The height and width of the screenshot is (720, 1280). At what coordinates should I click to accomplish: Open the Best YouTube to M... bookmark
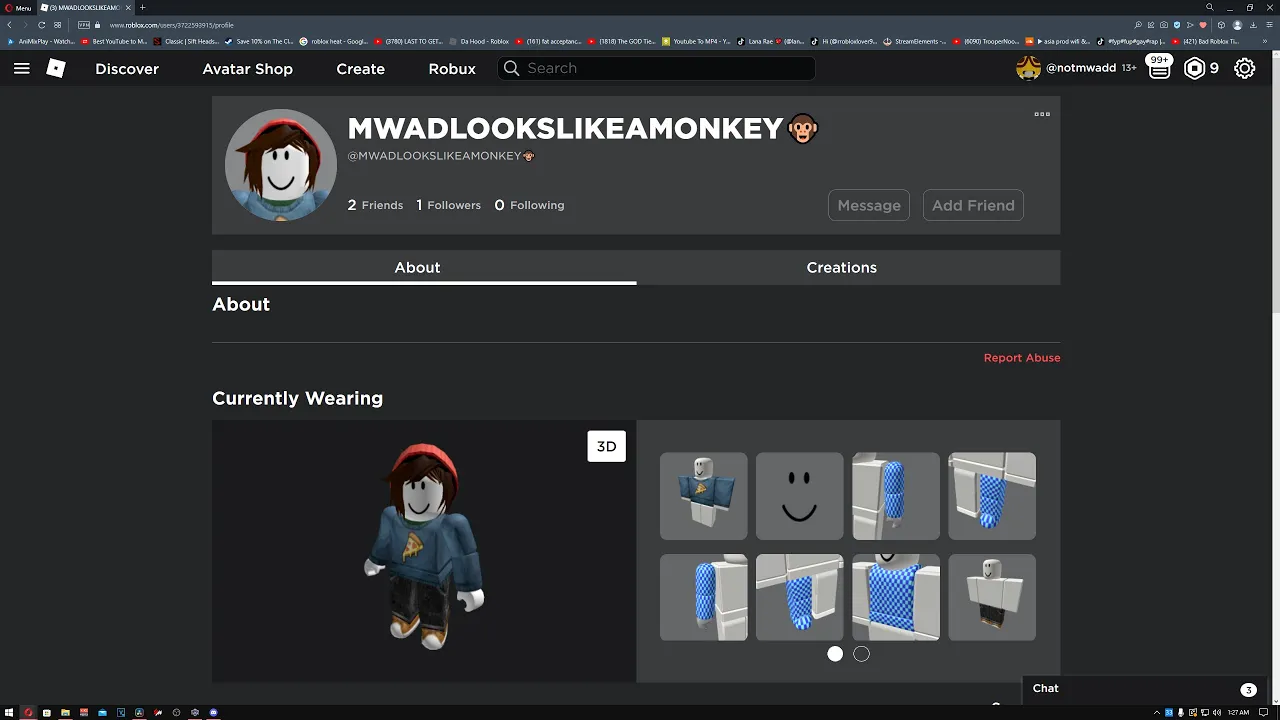tap(114, 42)
